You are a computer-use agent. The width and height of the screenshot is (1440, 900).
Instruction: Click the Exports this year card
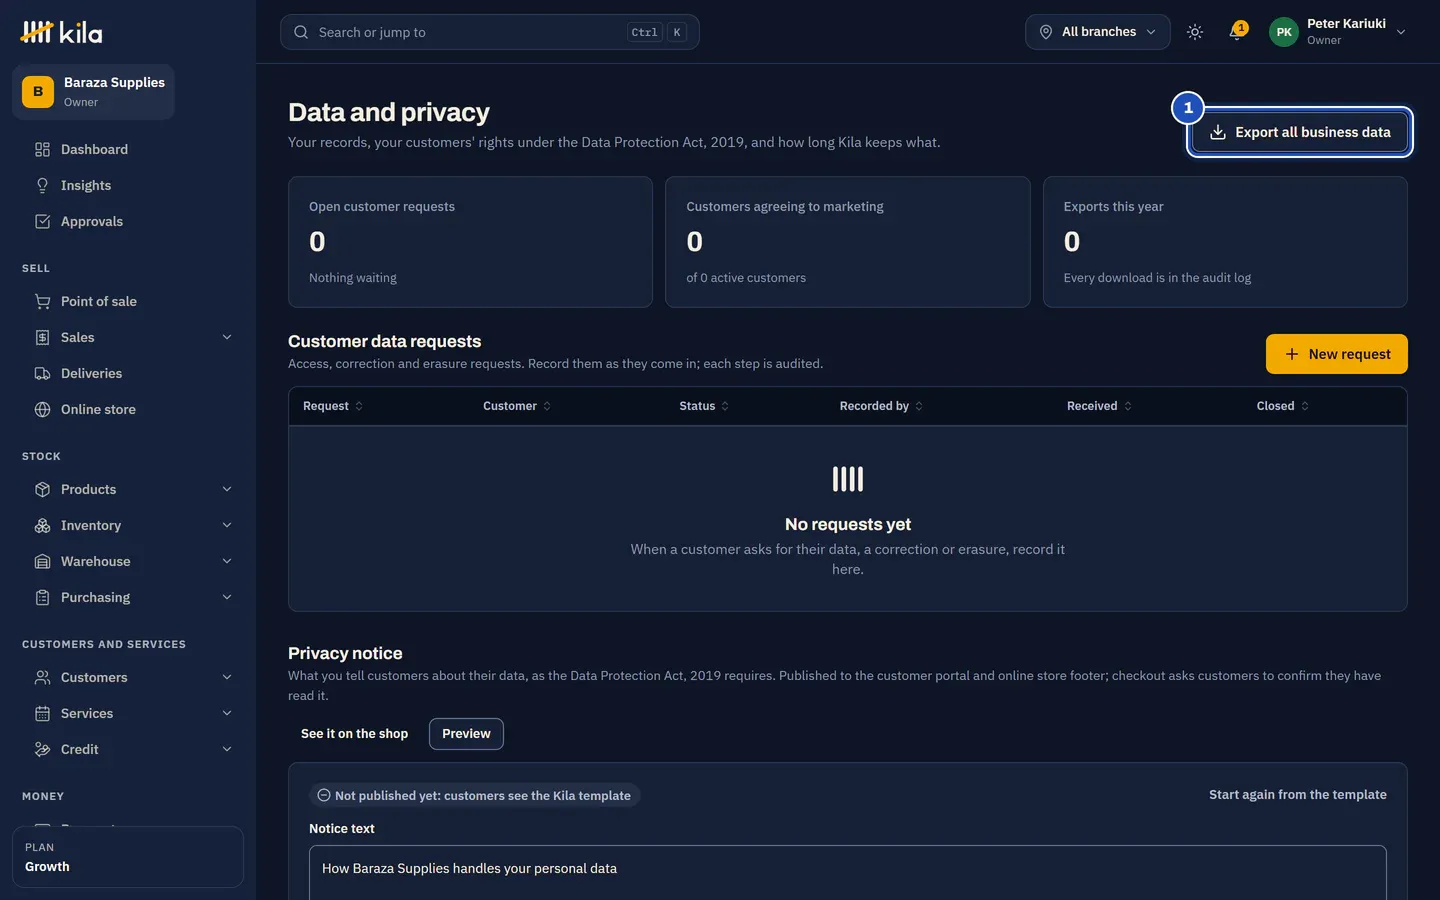pyautogui.click(x=1225, y=242)
